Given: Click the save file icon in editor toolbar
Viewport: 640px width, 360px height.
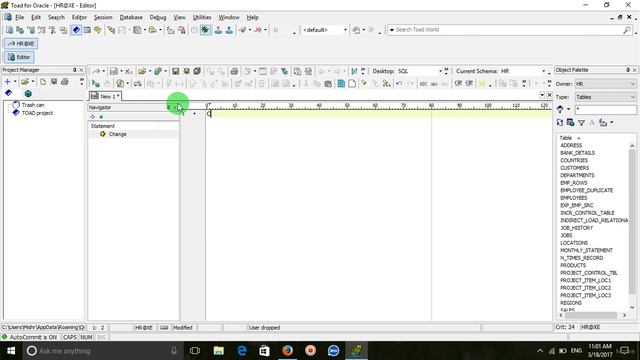Looking at the screenshot, I should tap(176, 71).
